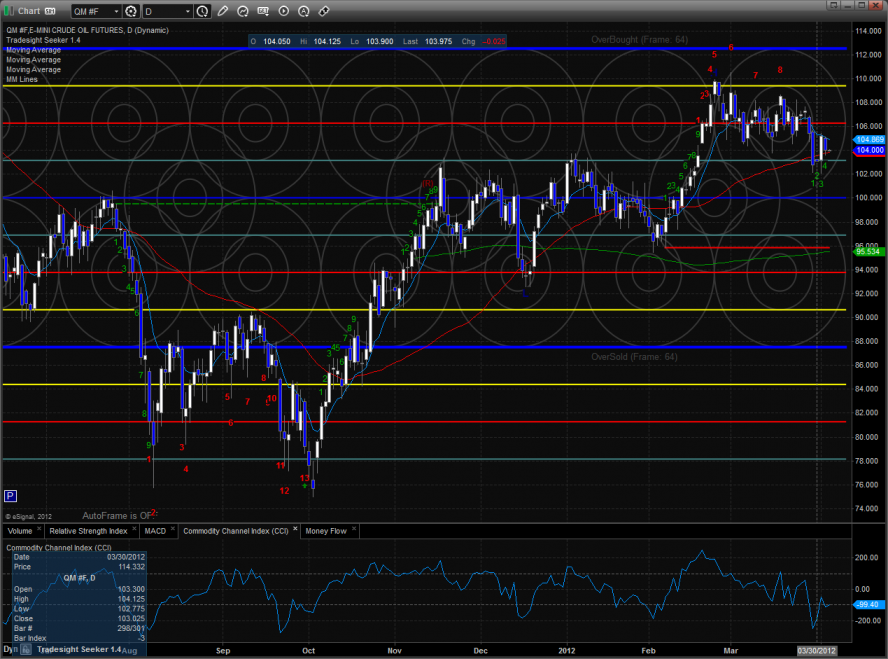This screenshot has height=659, width=888.
Task: Open the time interval clock icon
Action: 204,11
